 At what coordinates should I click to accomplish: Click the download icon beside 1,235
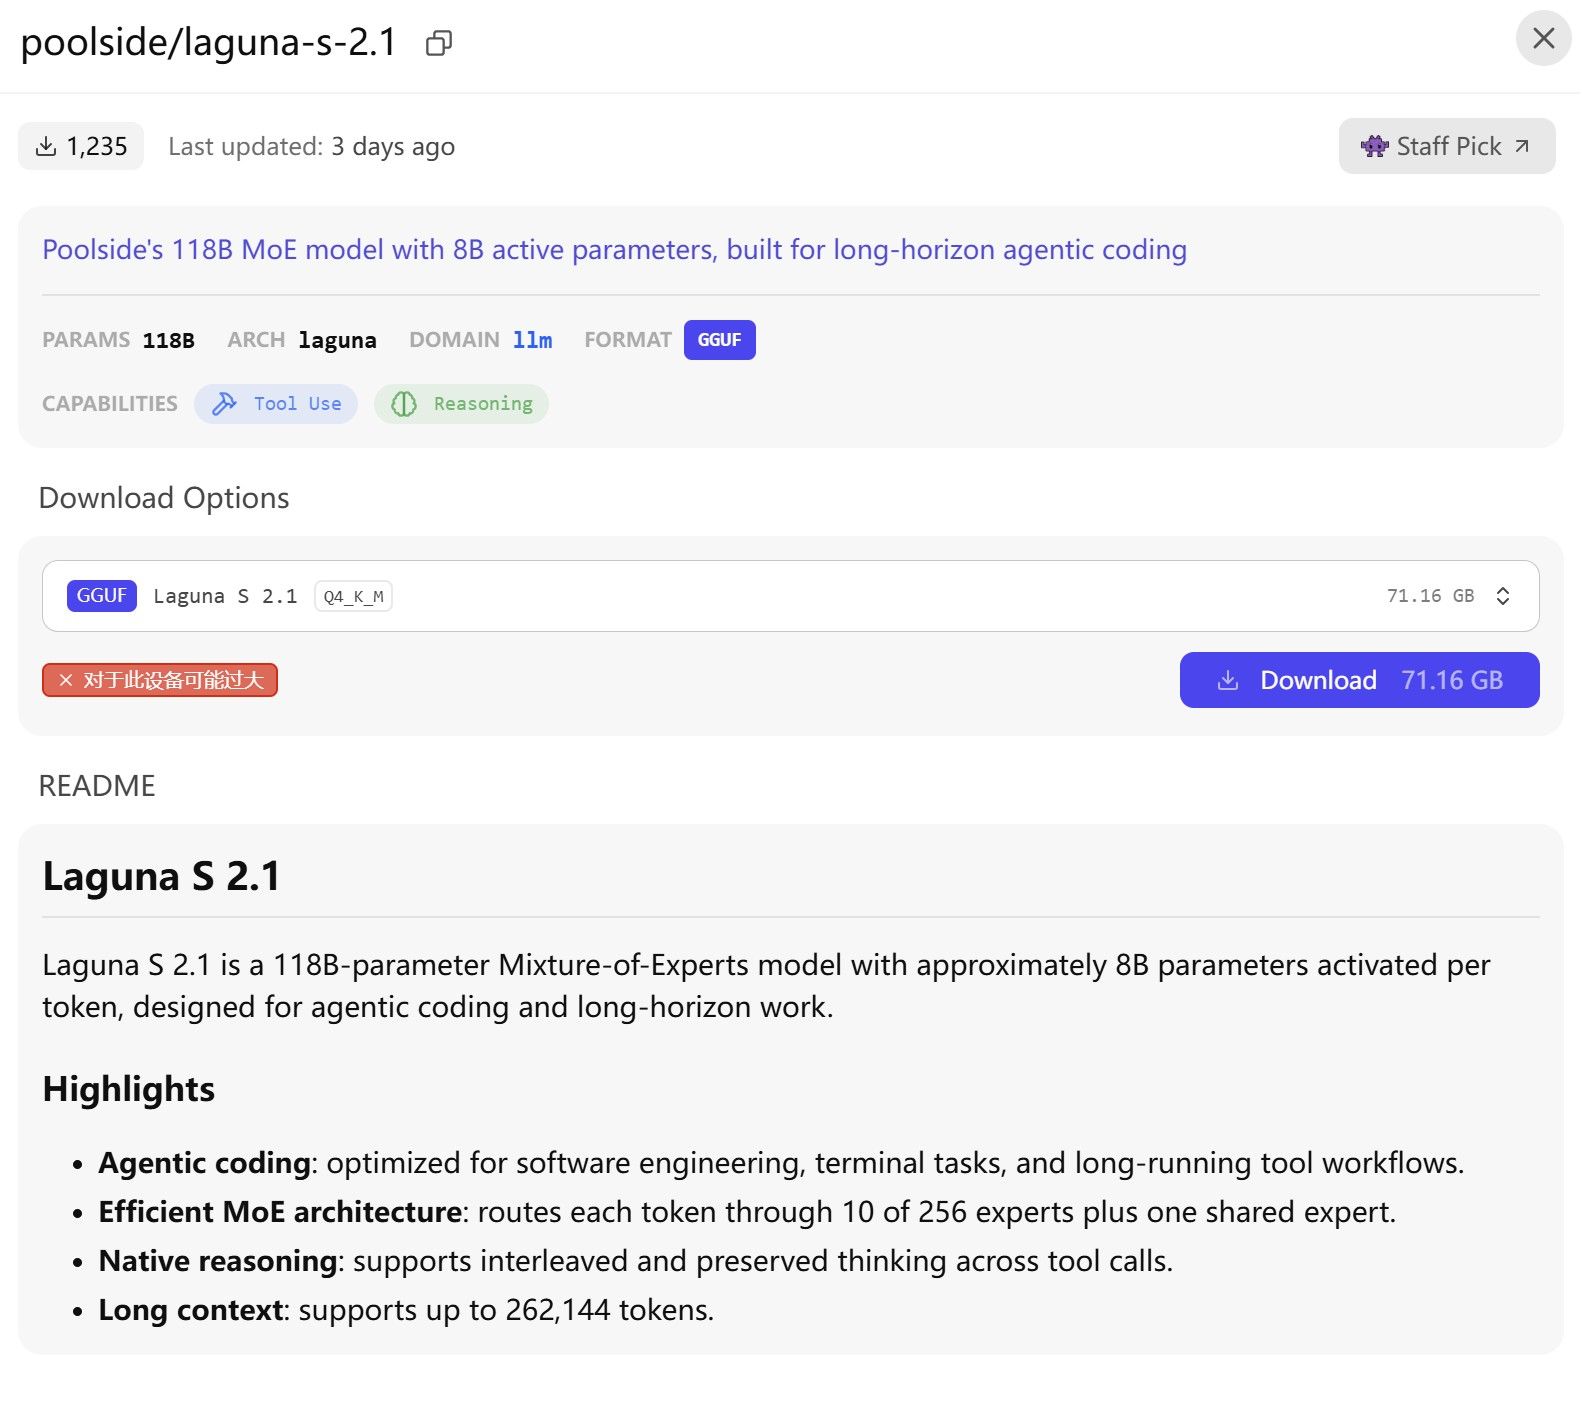click(x=46, y=146)
